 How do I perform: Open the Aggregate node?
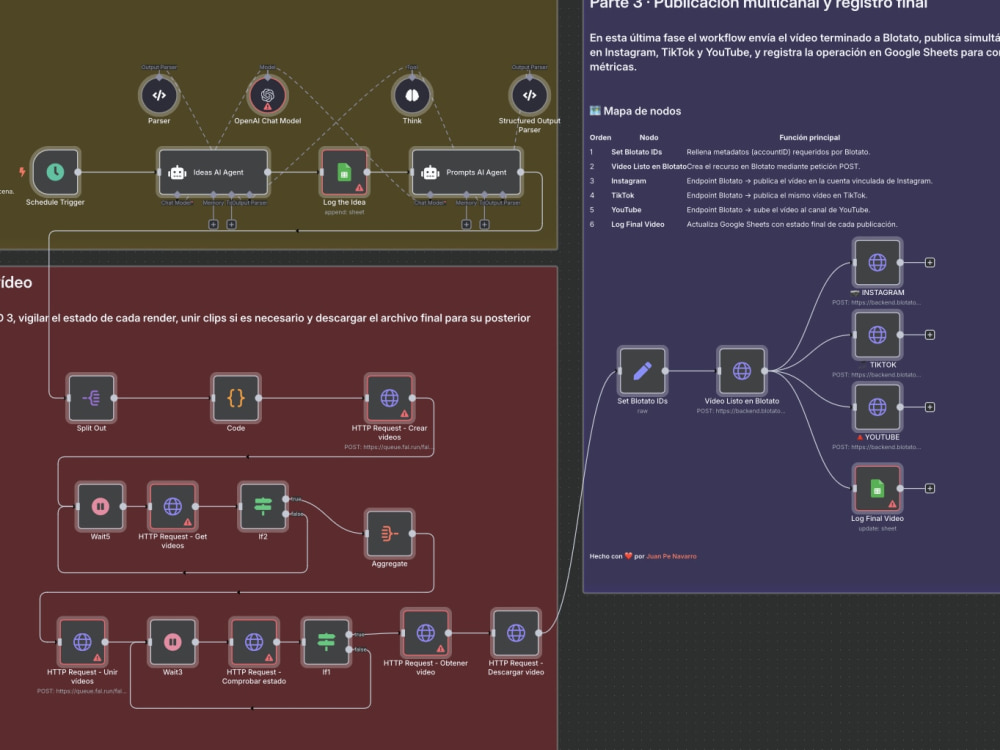[390, 533]
